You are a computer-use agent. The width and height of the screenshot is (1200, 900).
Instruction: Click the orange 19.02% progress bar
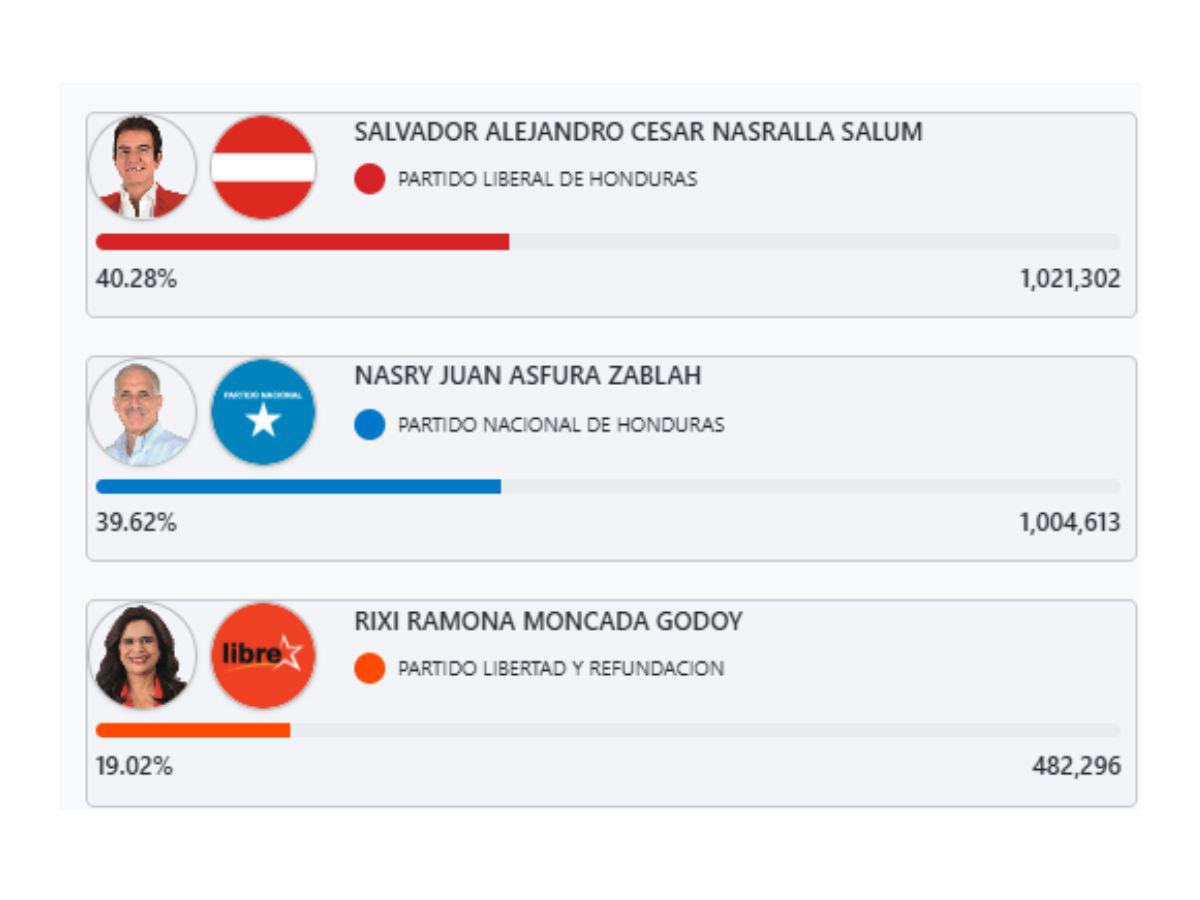193,730
